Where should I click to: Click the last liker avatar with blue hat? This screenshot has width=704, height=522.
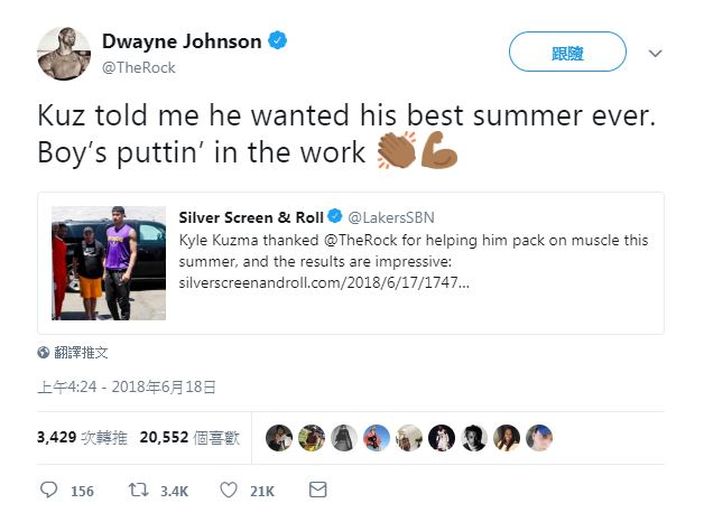point(539,438)
